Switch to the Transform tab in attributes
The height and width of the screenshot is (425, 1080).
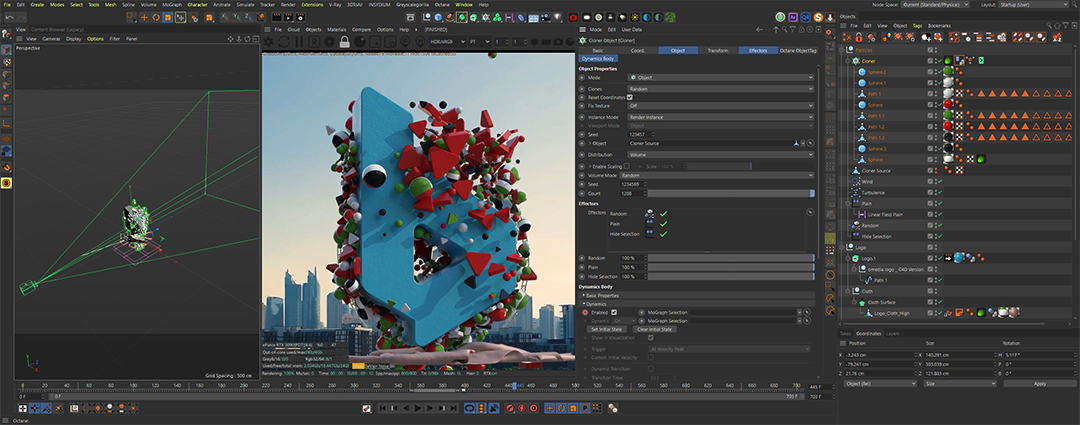point(717,50)
